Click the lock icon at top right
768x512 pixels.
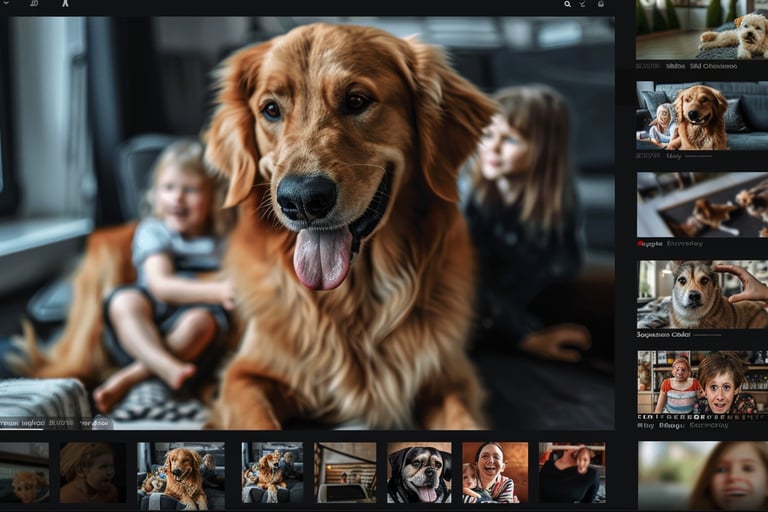(601, 4)
